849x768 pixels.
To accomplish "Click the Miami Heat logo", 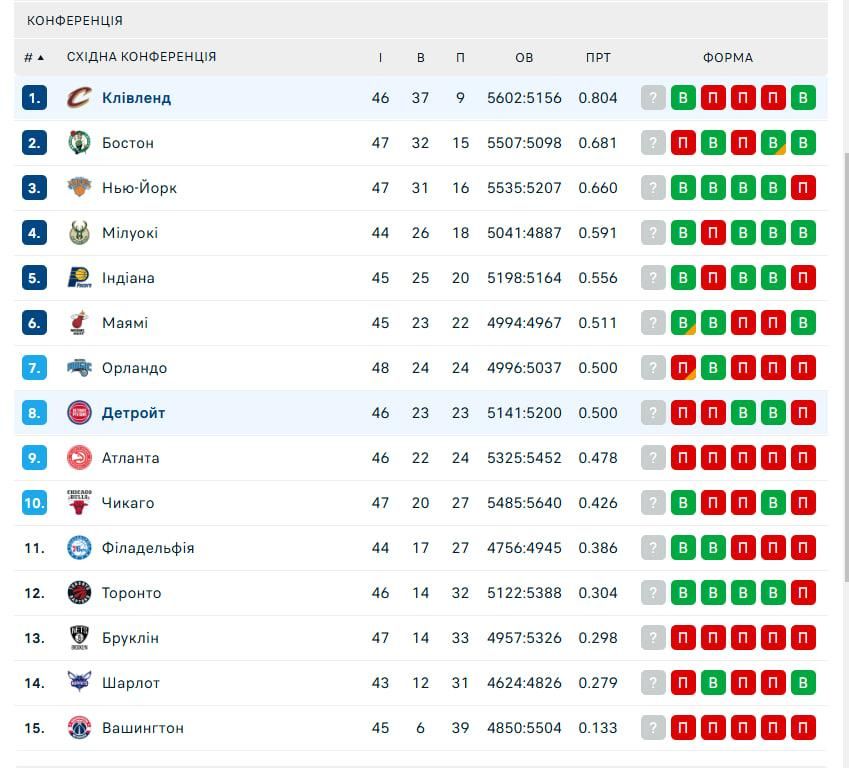I will (x=79, y=323).
